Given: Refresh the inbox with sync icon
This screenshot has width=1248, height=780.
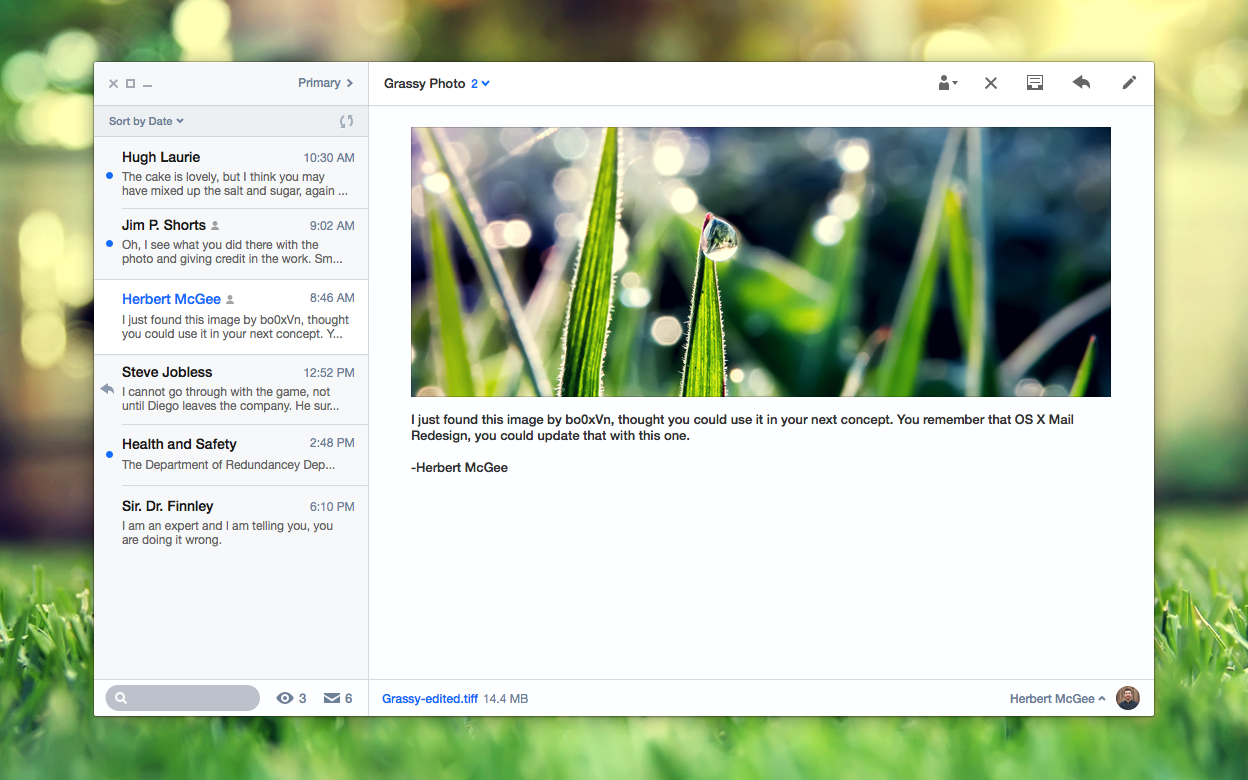Looking at the screenshot, I should 347,121.
